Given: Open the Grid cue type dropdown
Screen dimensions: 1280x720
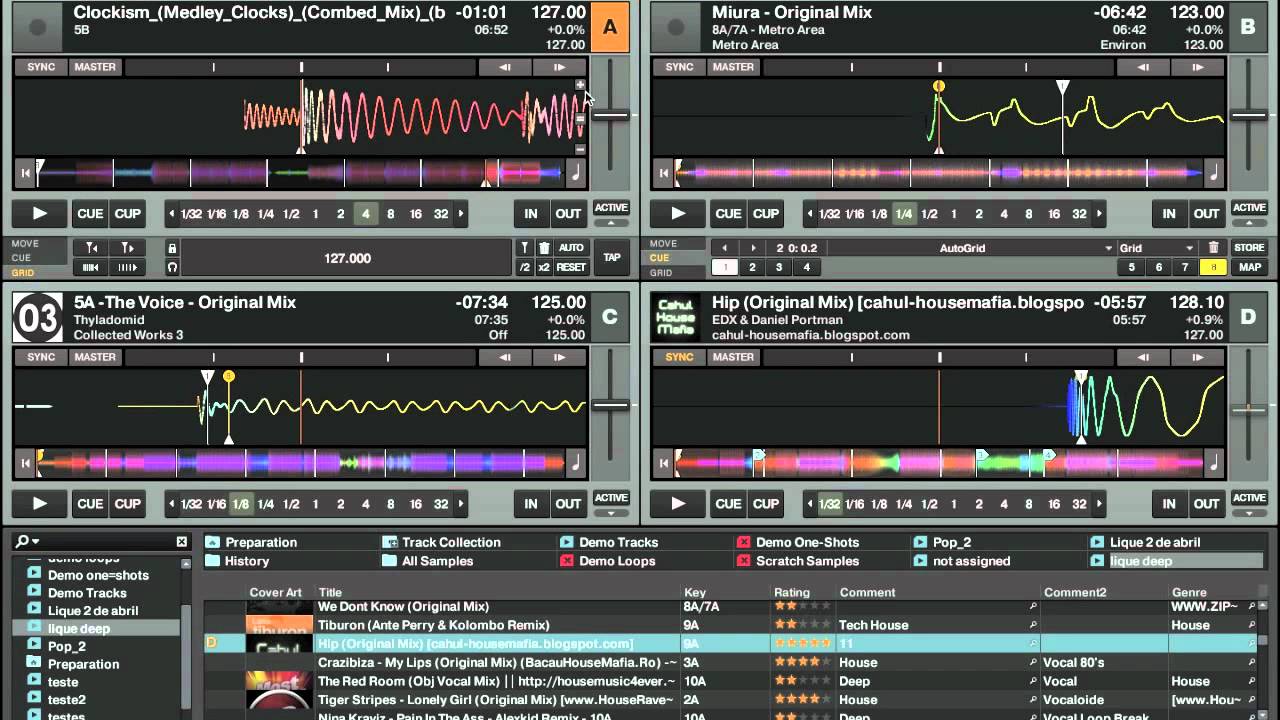Looking at the screenshot, I should coord(1189,248).
